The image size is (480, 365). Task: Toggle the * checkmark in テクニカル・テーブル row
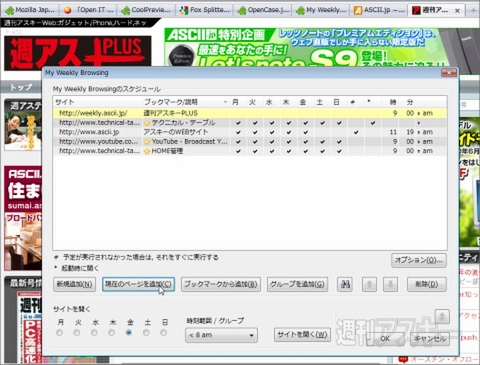373,123
